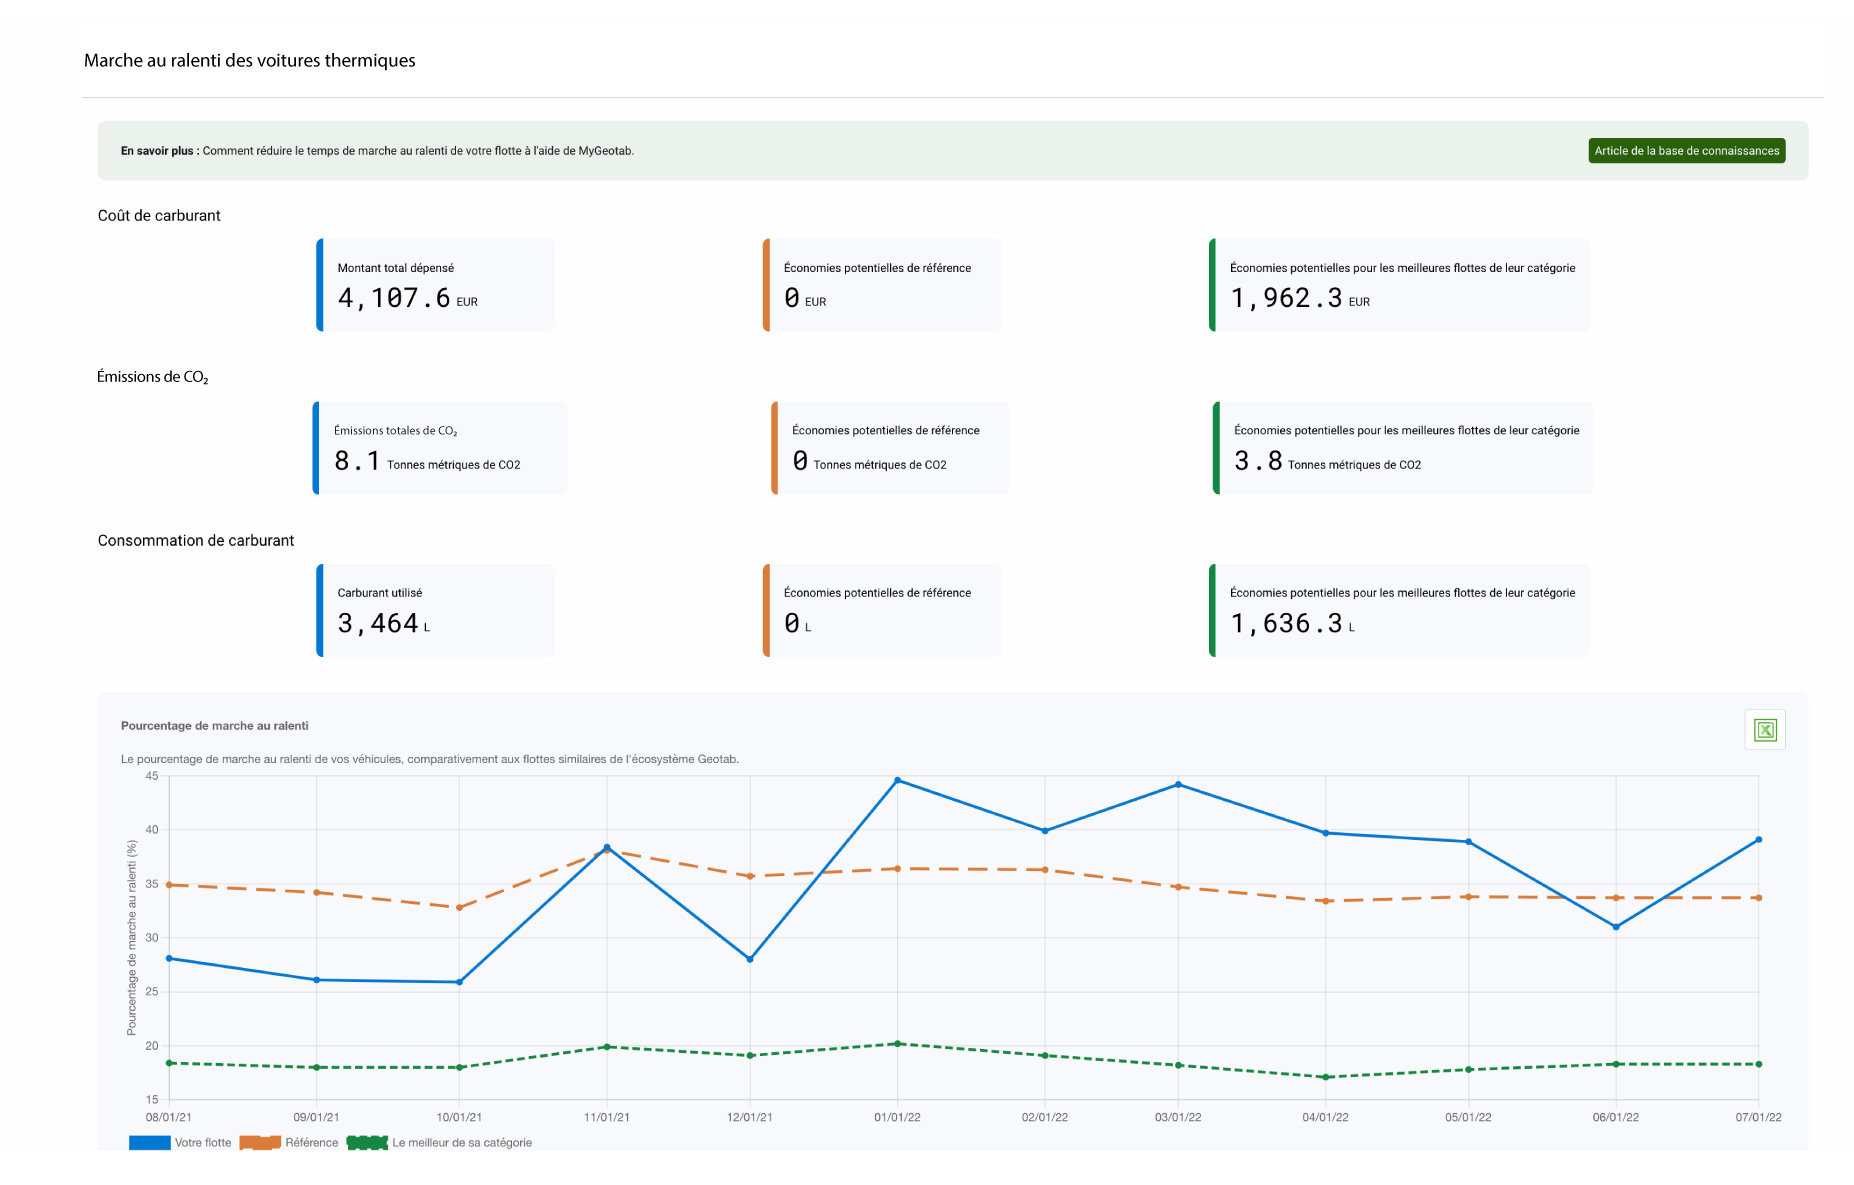The height and width of the screenshot is (1185, 1854).
Task: Select the blue fleet peak point at 01/01/22
Action: [x=897, y=780]
